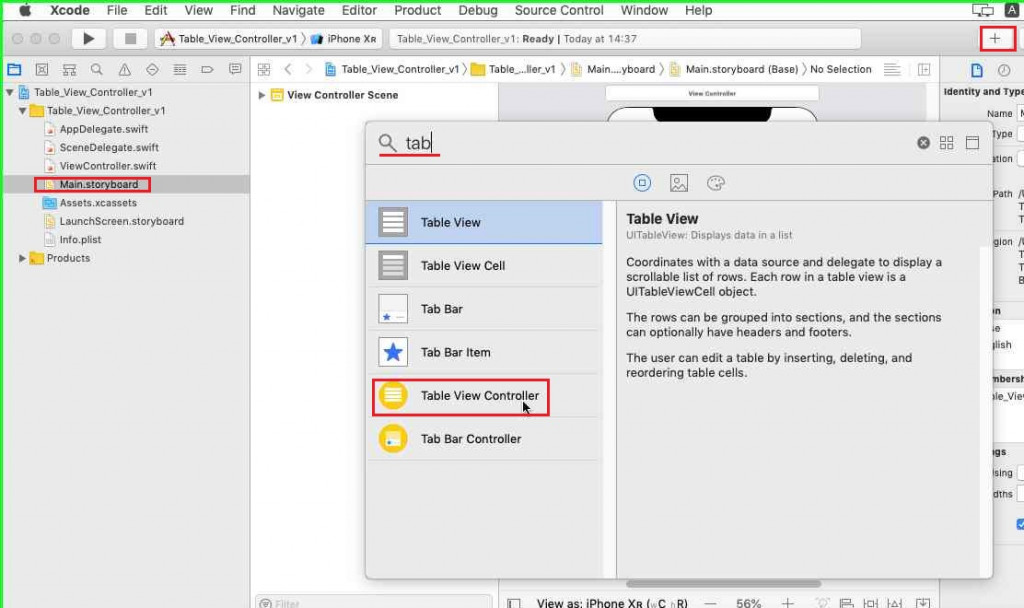Select Tab Bar Item in library
This screenshot has width=1024, height=608.
(x=484, y=353)
